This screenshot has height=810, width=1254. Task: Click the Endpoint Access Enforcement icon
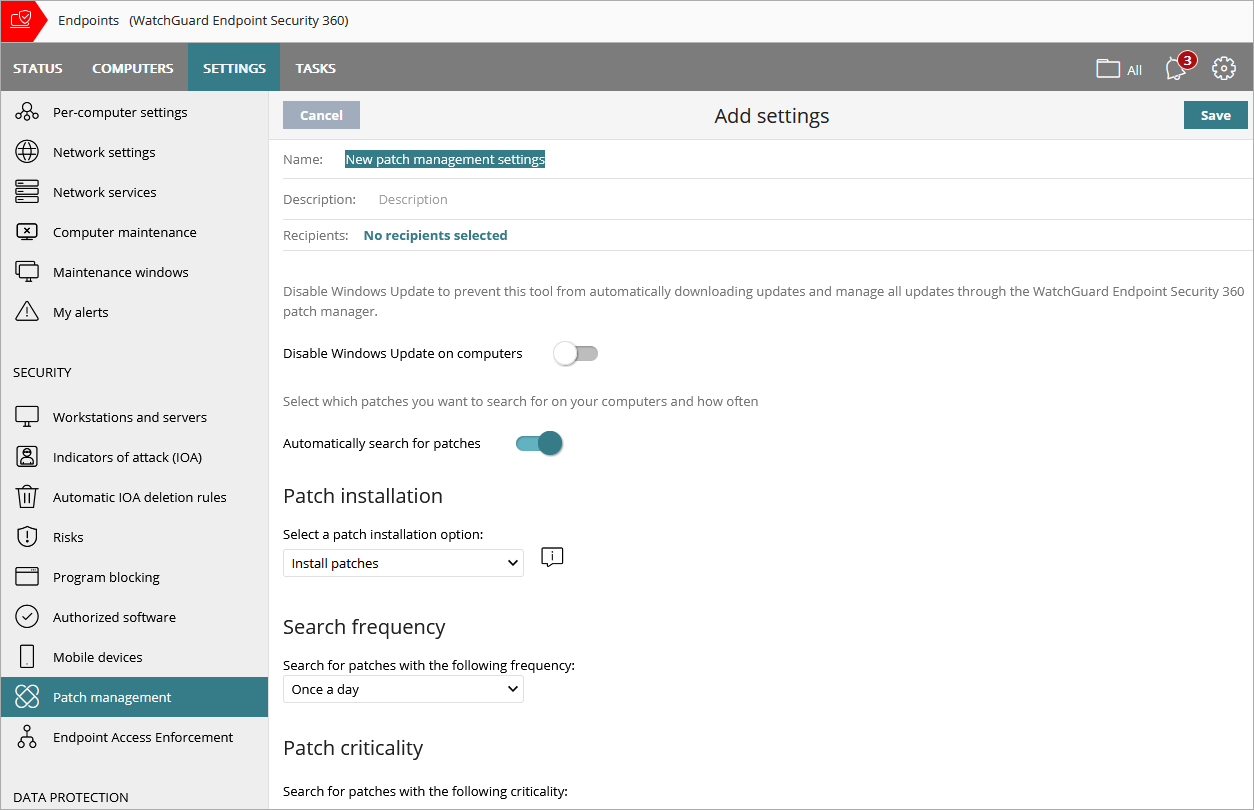click(27, 737)
